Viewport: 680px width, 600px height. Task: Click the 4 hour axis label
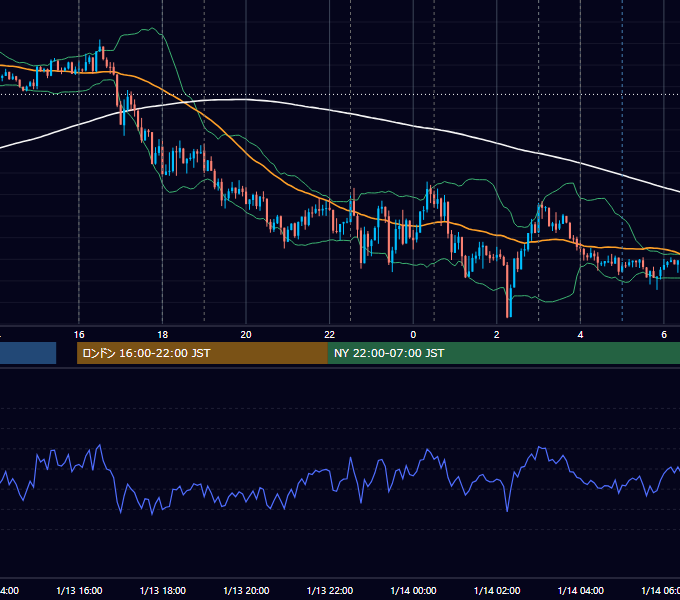580,335
